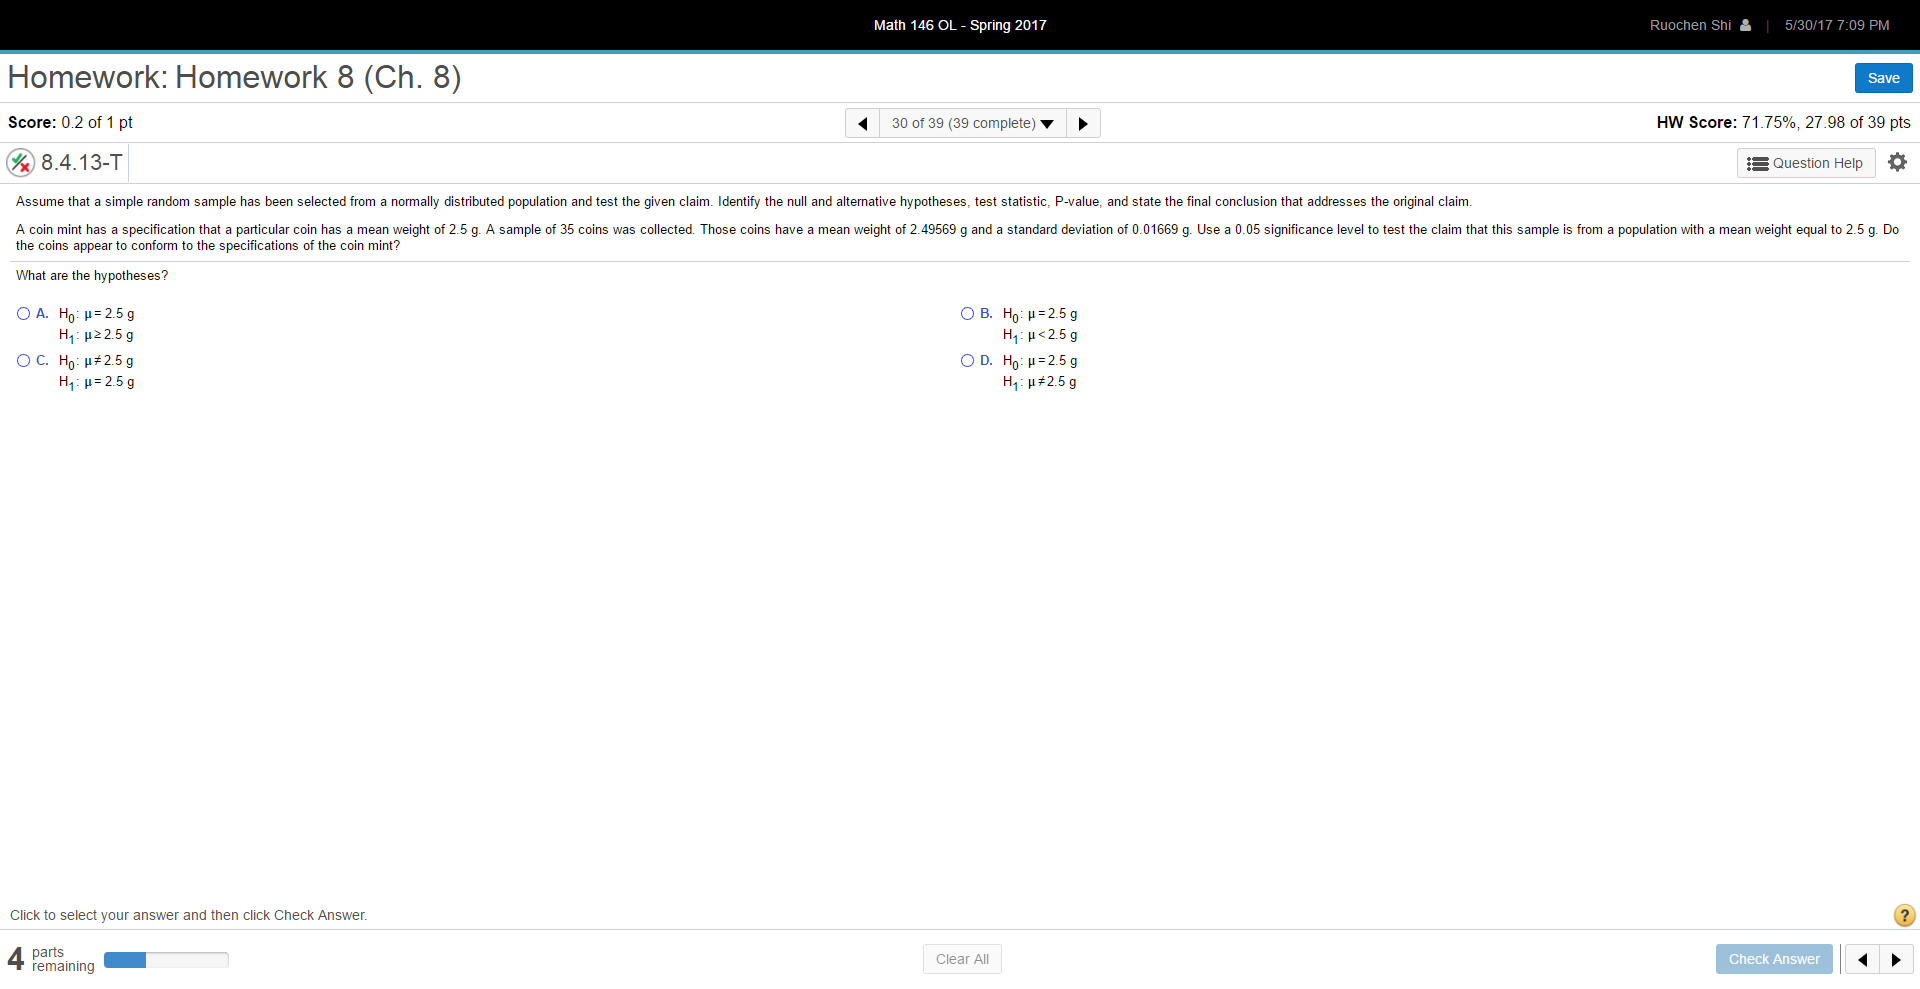Screen dimensions: 1920x989
Task: Save the homework with the Save button
Action: click(1883, 77)
